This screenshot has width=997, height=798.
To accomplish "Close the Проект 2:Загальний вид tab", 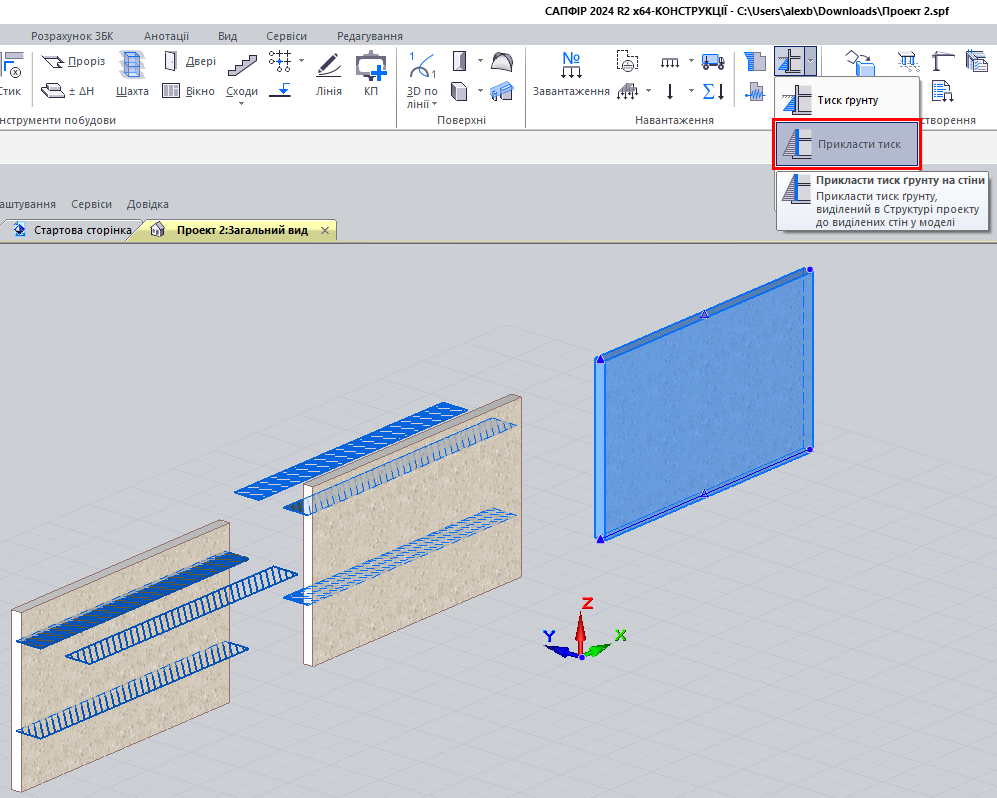I will (324, 230).
